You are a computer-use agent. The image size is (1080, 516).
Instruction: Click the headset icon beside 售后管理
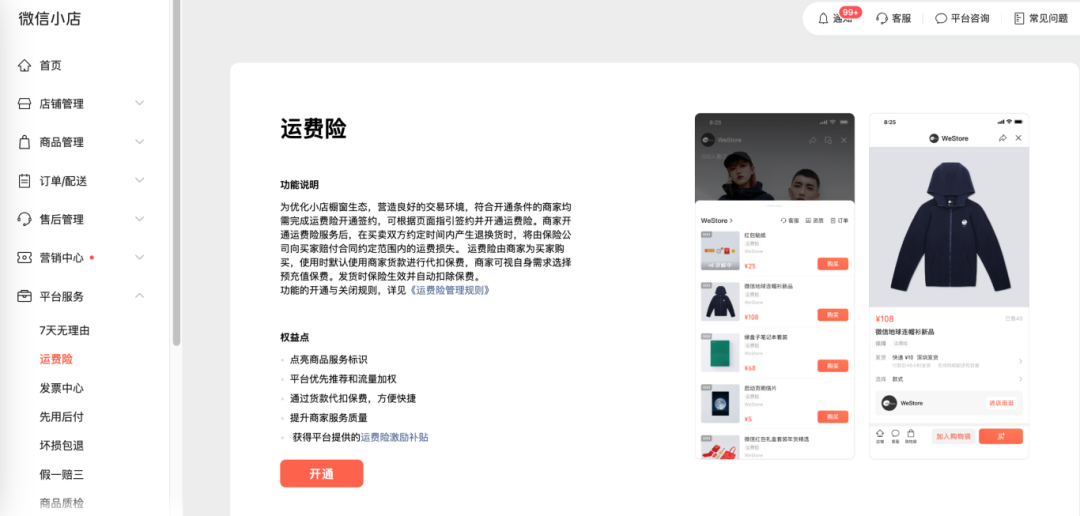point(24,220)
